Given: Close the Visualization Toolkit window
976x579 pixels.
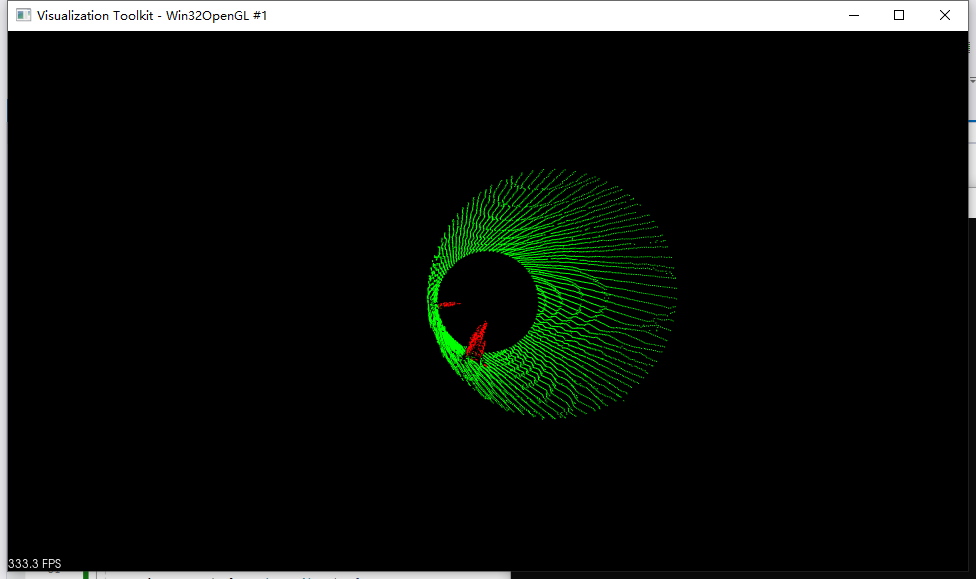Looking at the screenshot, I should click(945, 15).
